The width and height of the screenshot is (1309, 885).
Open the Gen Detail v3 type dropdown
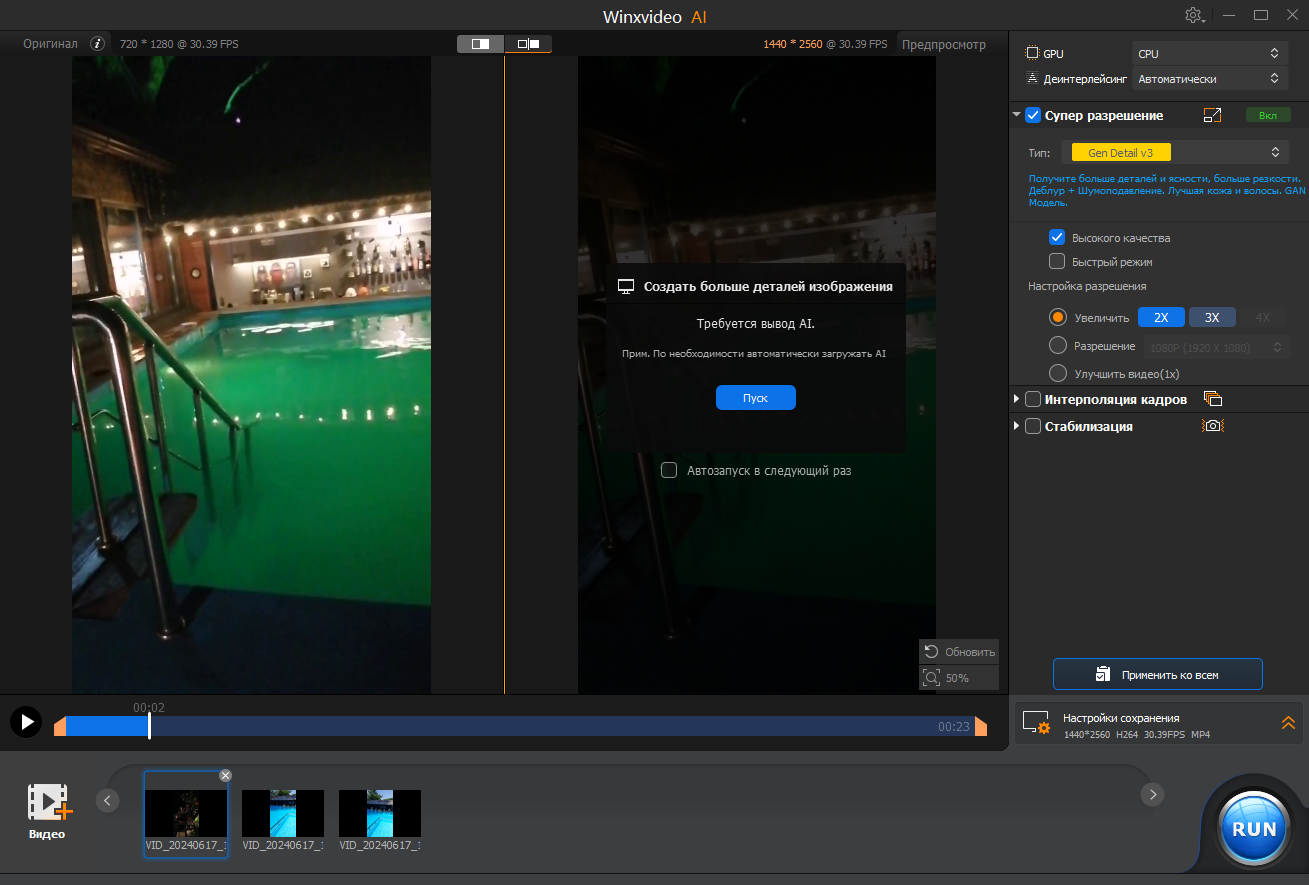[1175, 152]
